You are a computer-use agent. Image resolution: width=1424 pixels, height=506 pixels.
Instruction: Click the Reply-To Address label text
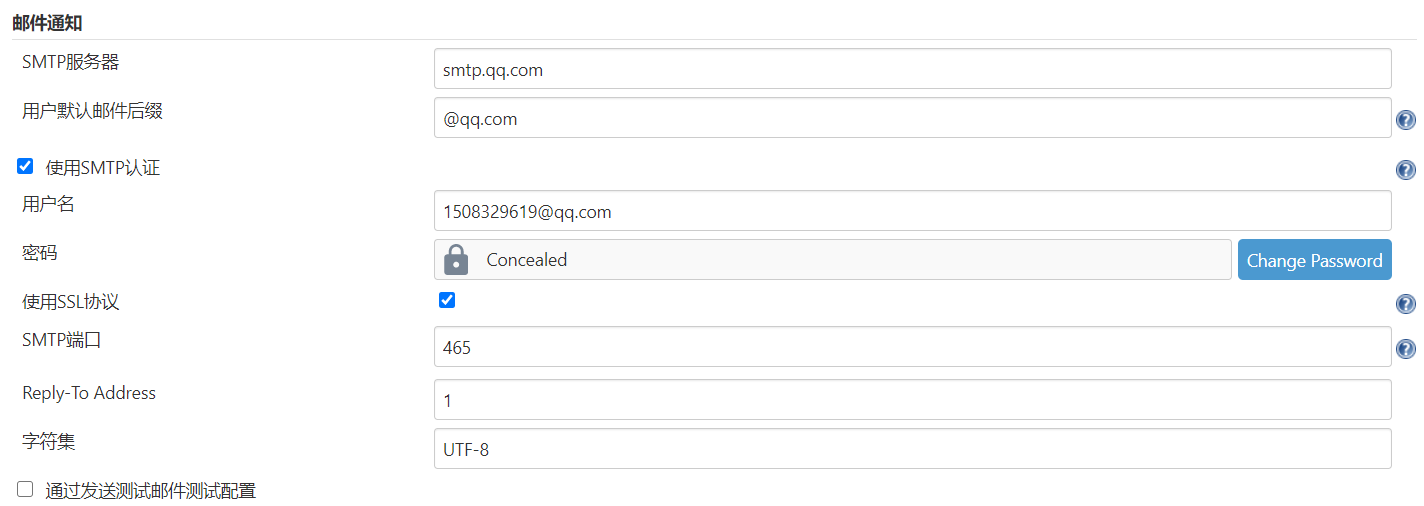pos(89,393)
